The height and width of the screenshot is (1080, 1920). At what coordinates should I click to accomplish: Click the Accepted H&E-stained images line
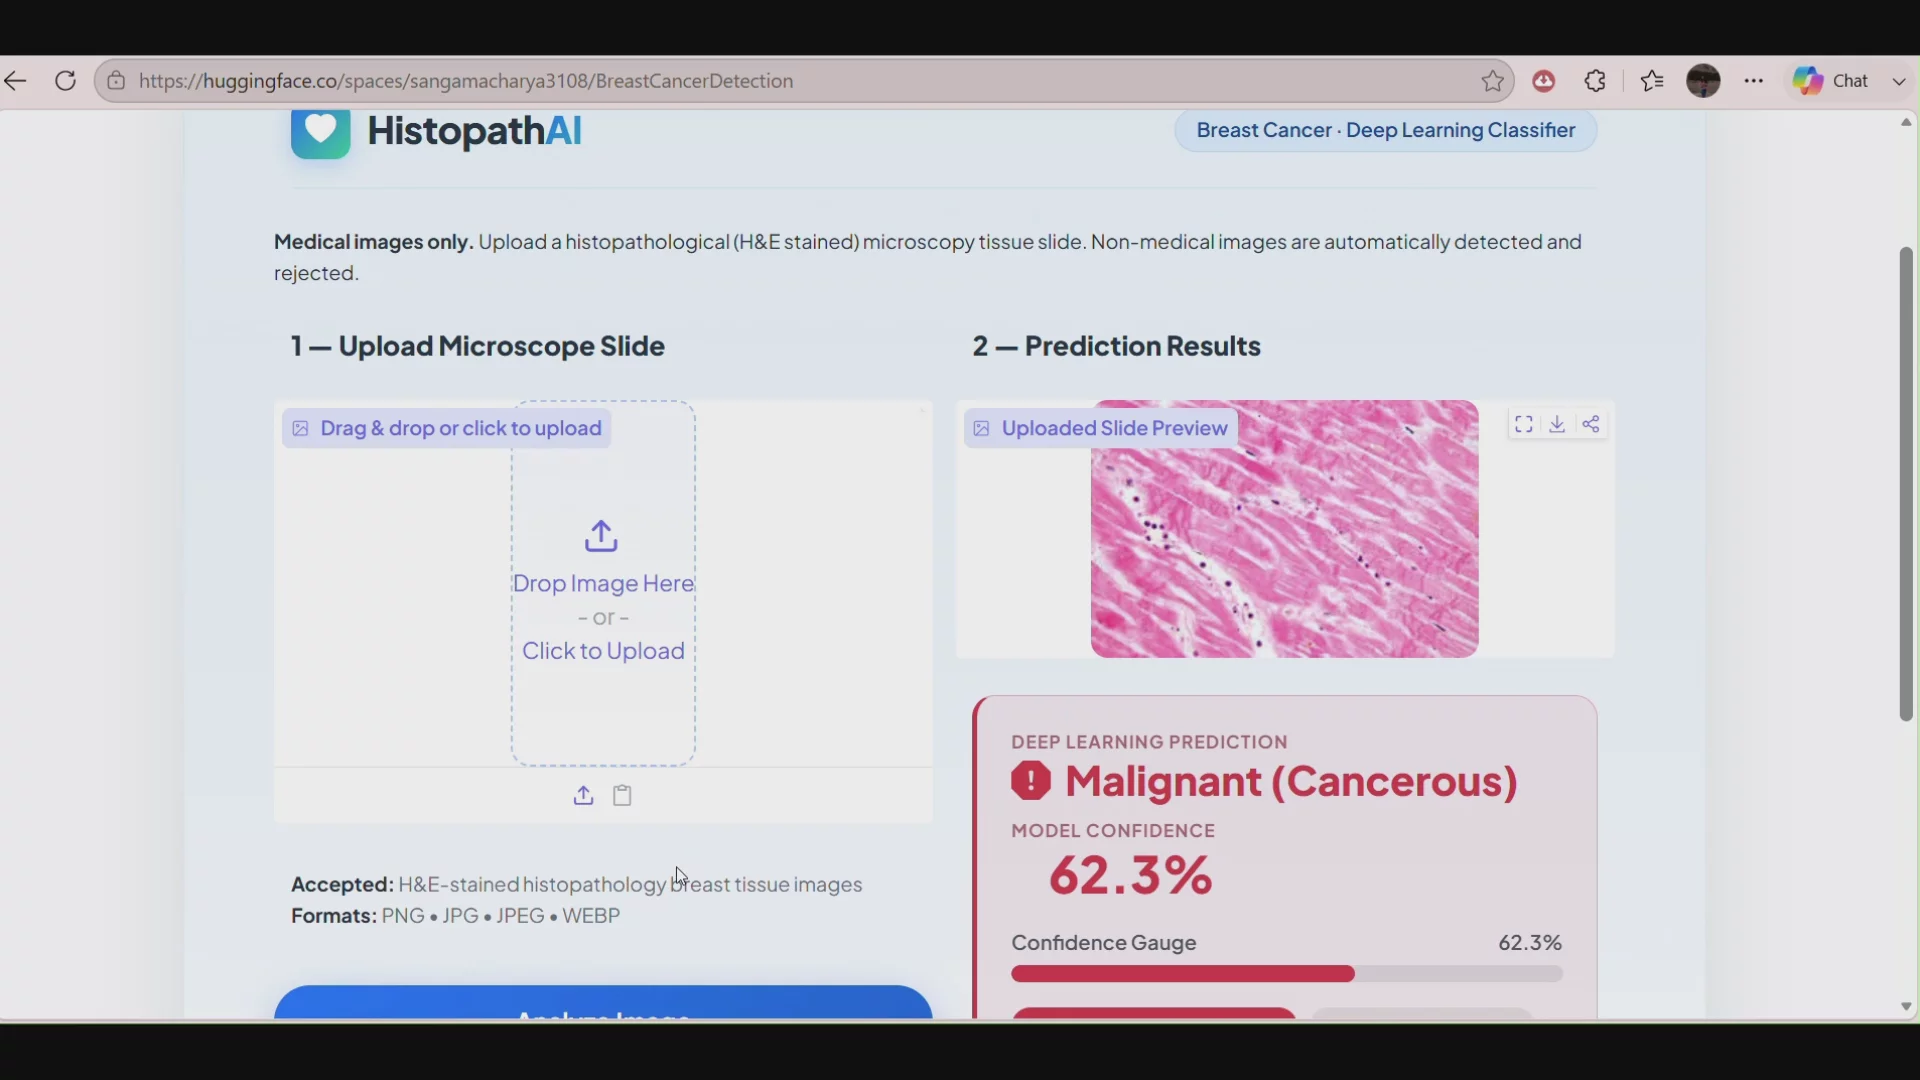click(x=576, y=885)
